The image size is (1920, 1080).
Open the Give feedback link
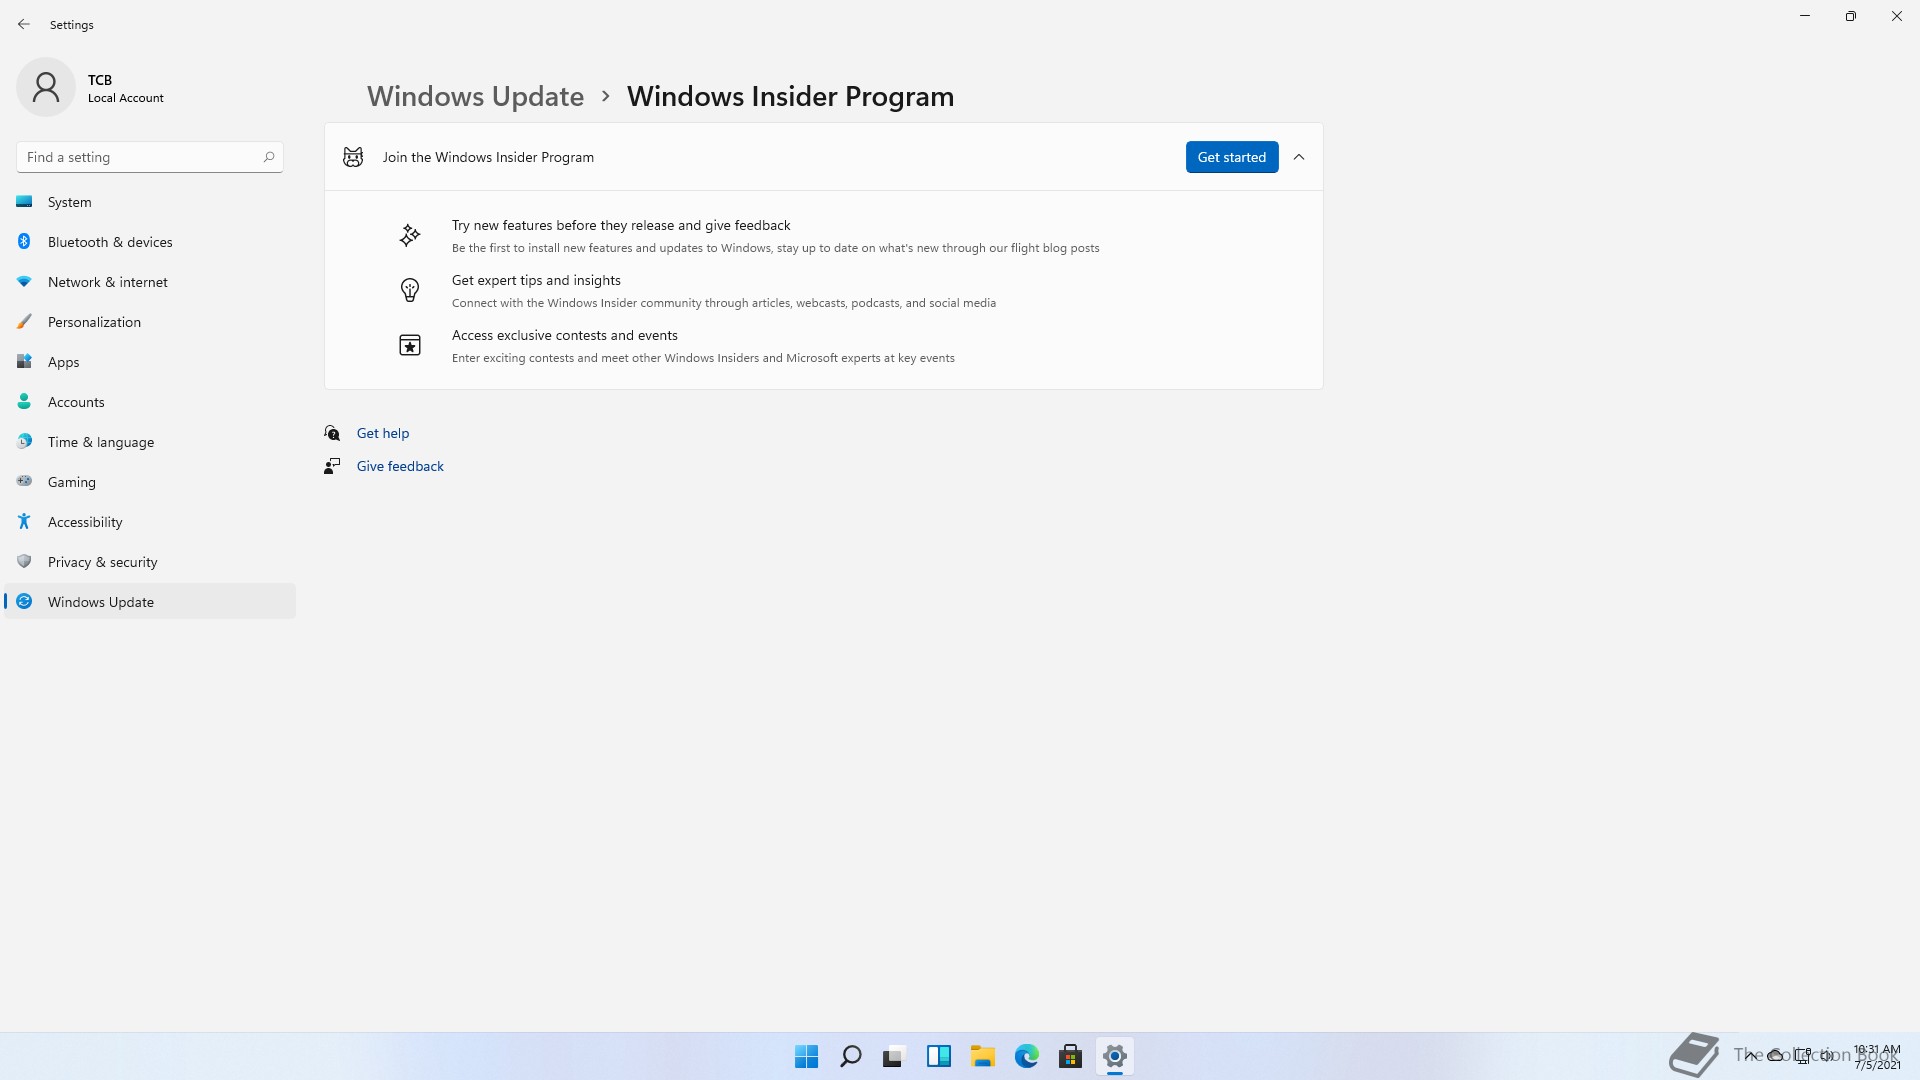click(x=400, y=466)
